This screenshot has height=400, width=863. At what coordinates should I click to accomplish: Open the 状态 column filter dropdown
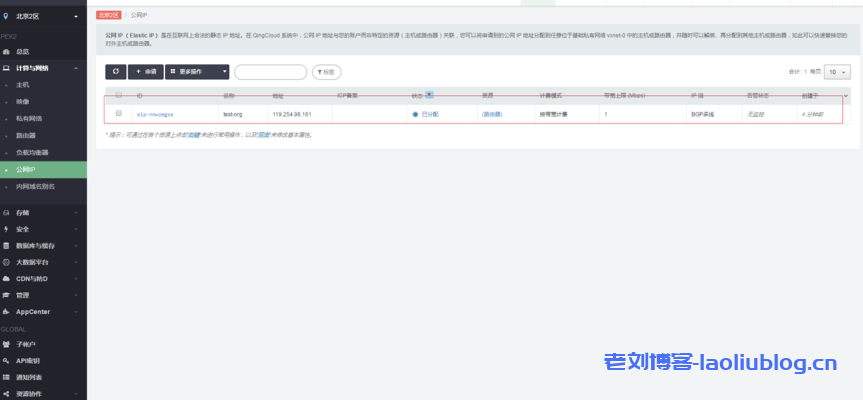pos(430,95)
